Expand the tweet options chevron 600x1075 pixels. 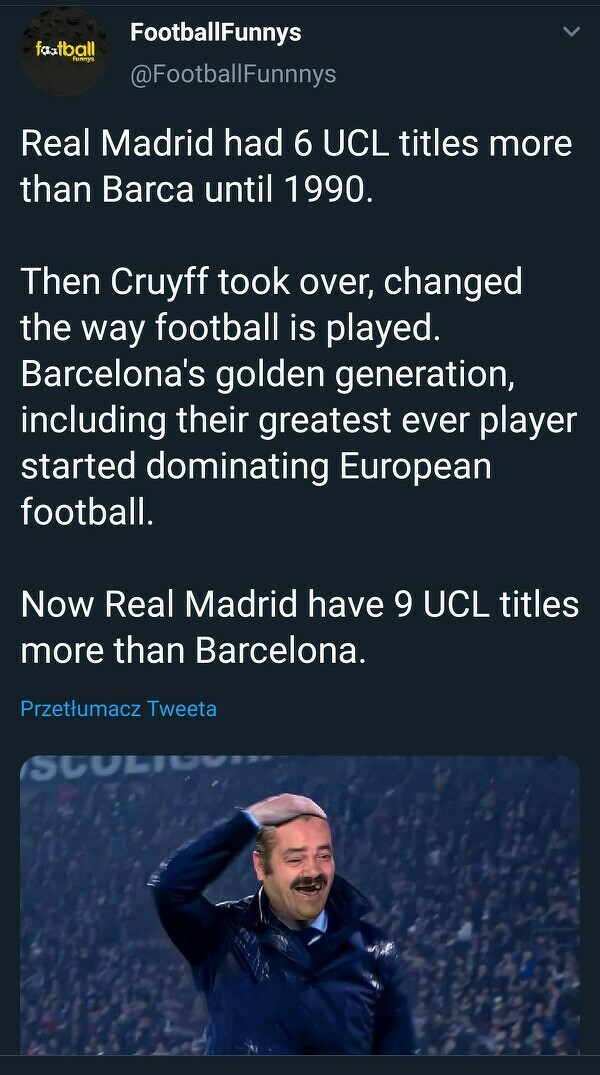pyautogui.click(x=571, y=33)
